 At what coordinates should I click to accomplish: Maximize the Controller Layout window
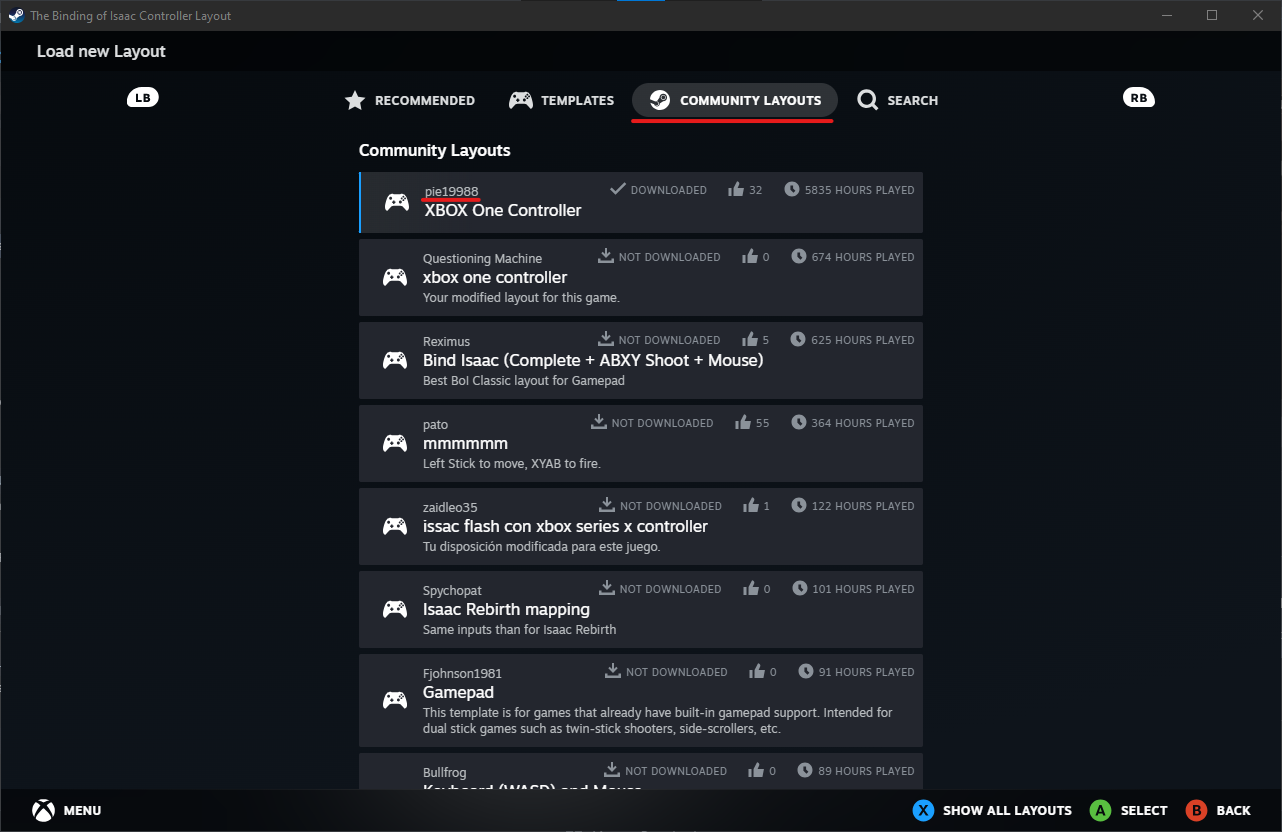coord(1212,15)
